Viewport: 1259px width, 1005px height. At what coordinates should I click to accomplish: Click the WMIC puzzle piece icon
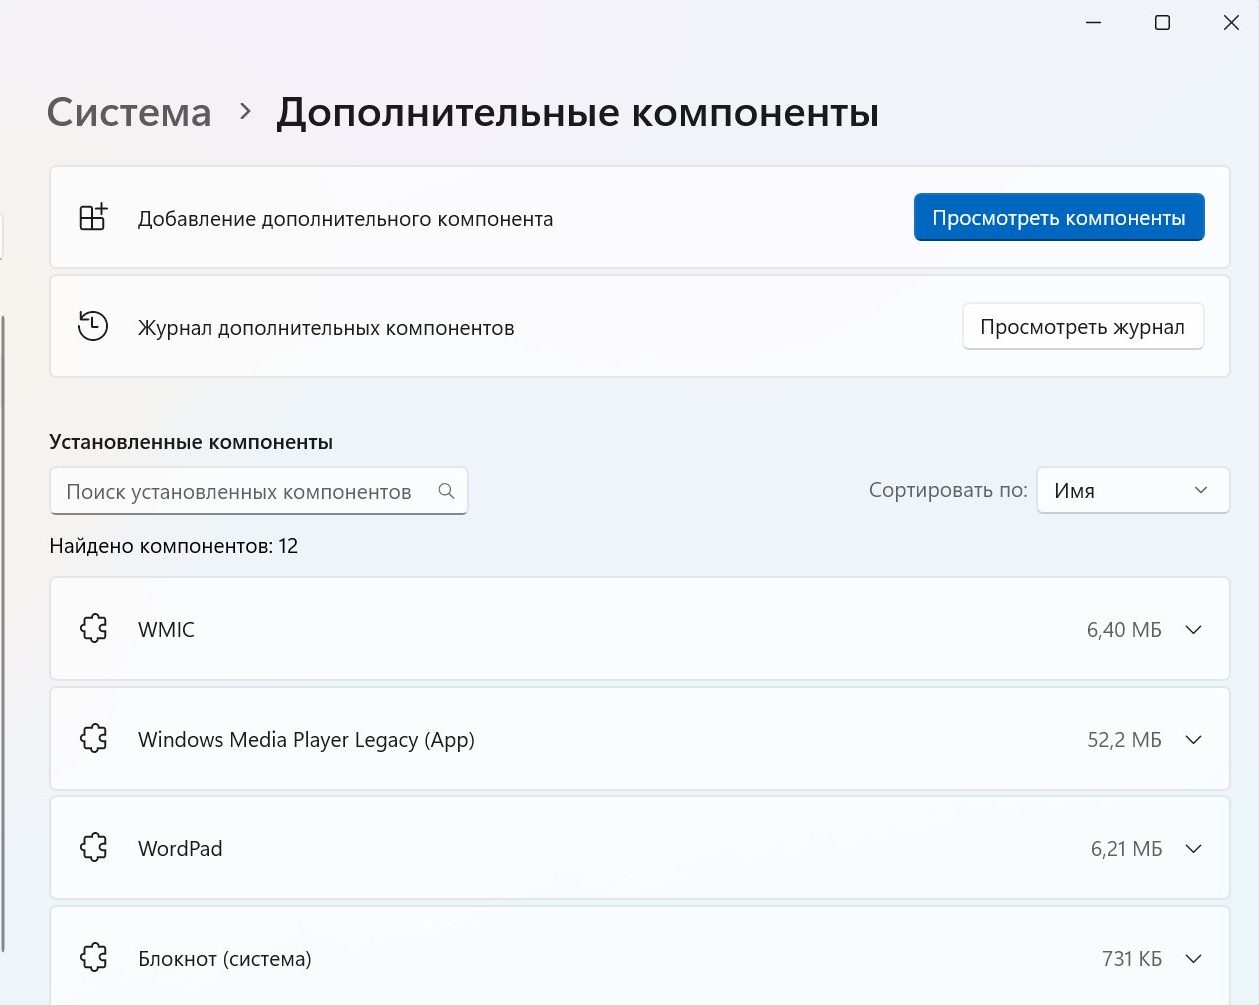[94, 629]
